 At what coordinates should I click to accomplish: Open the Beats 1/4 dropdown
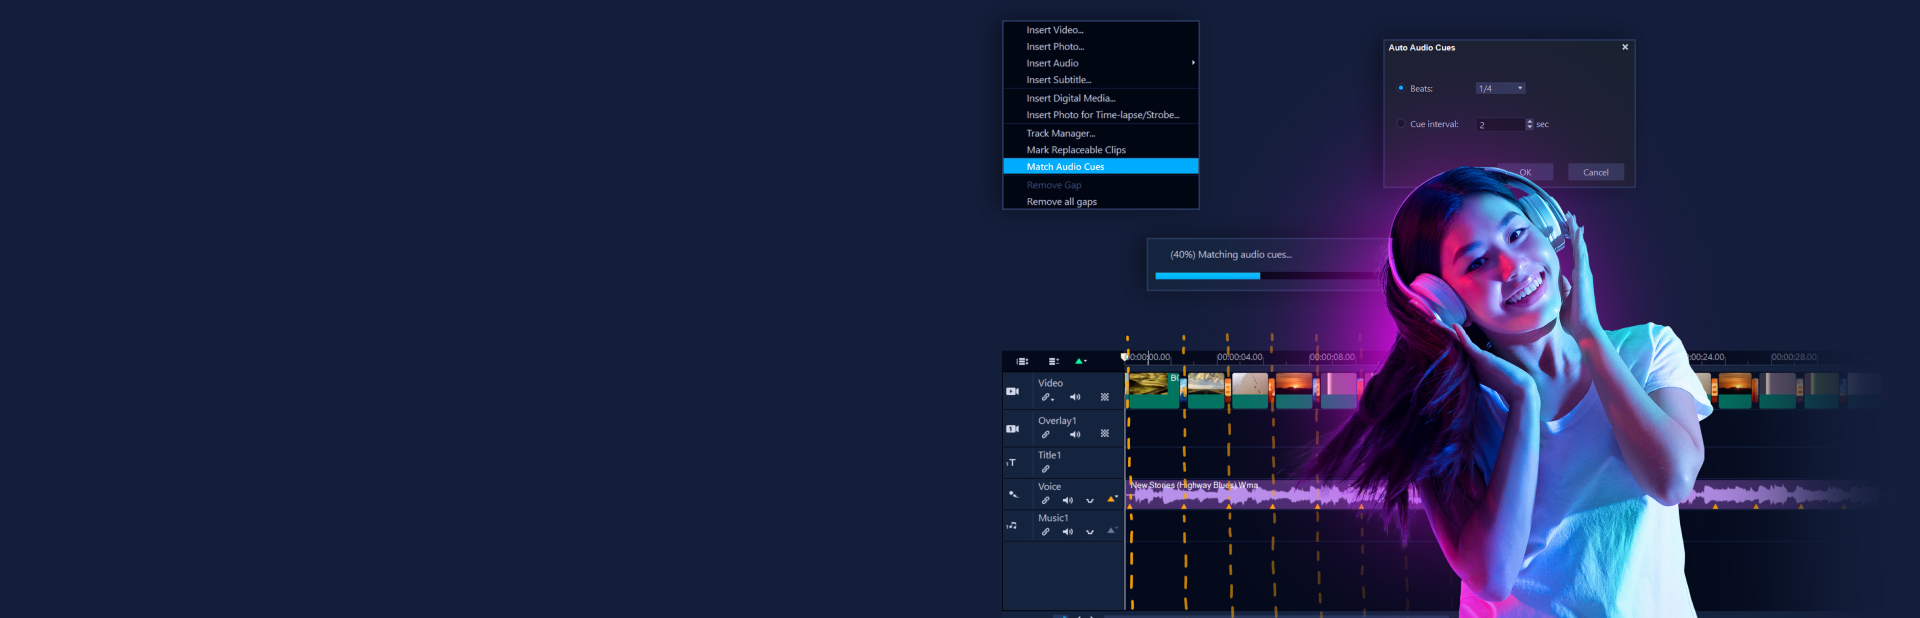pos(1501,88)
